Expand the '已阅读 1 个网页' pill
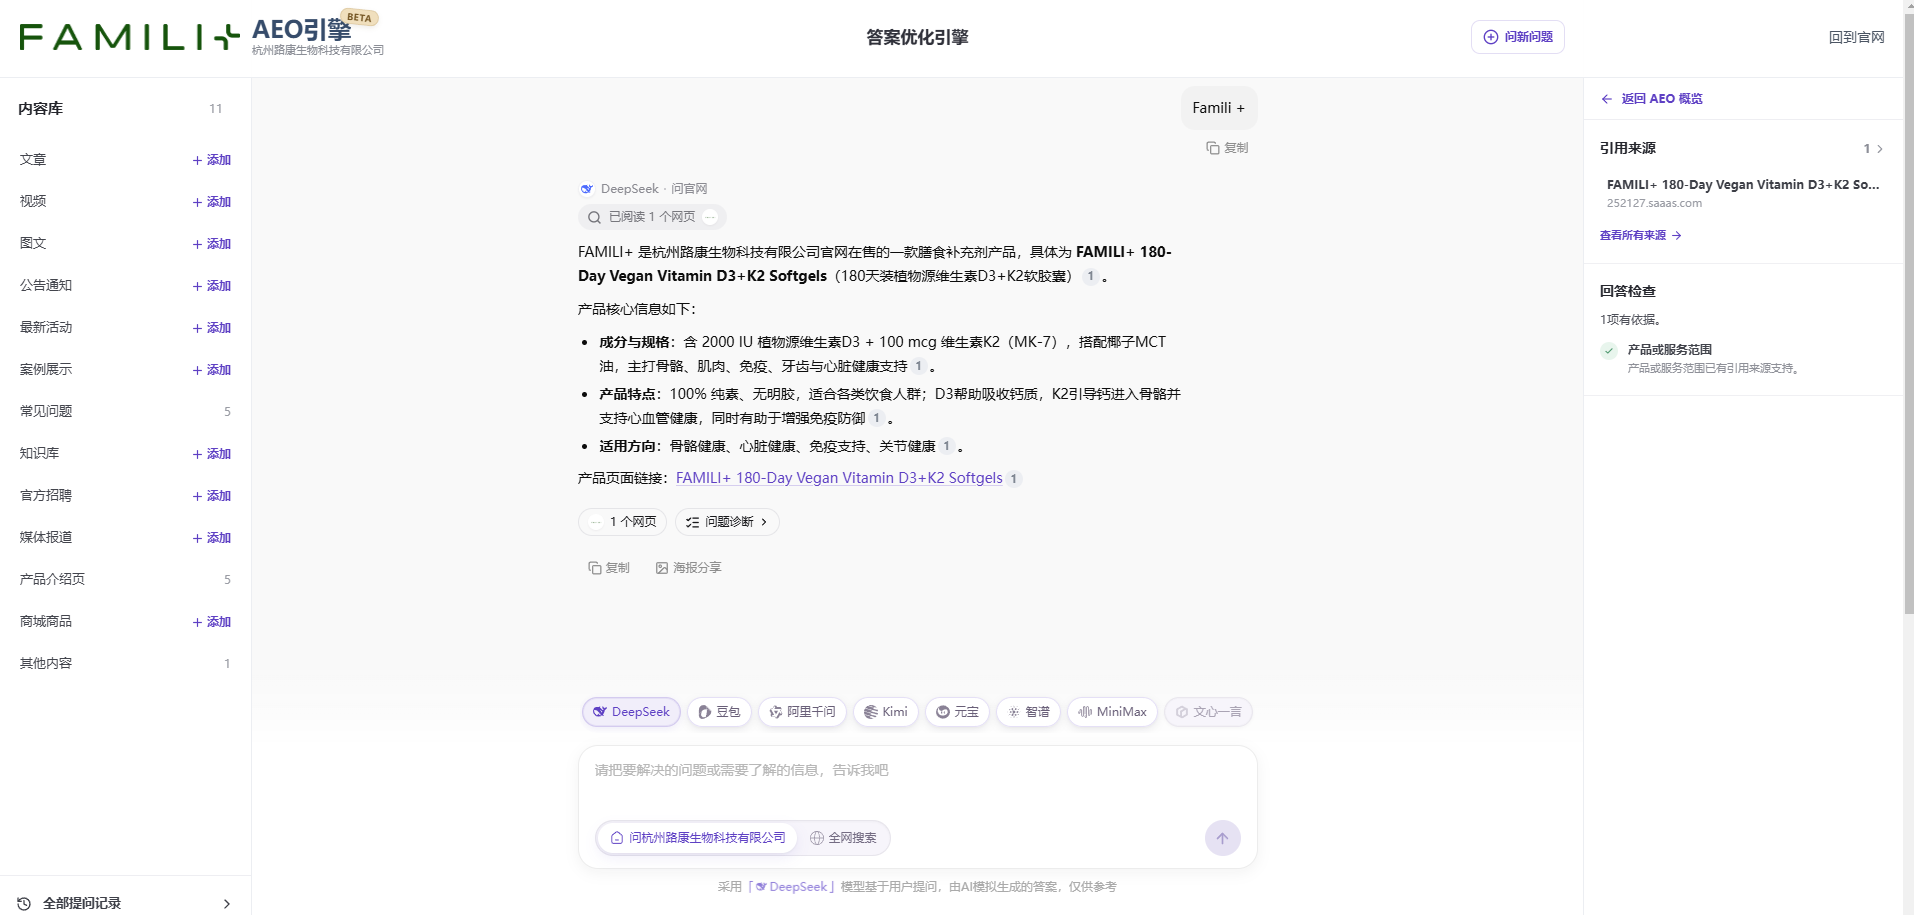Viewport: 1914px width, 915px height. coord(652,217)
